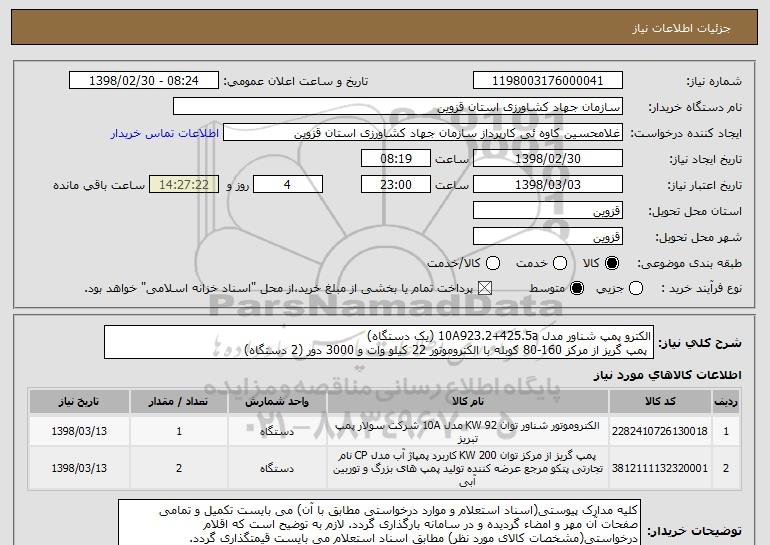Click the نام کالا column header

[x=468, y=402]
